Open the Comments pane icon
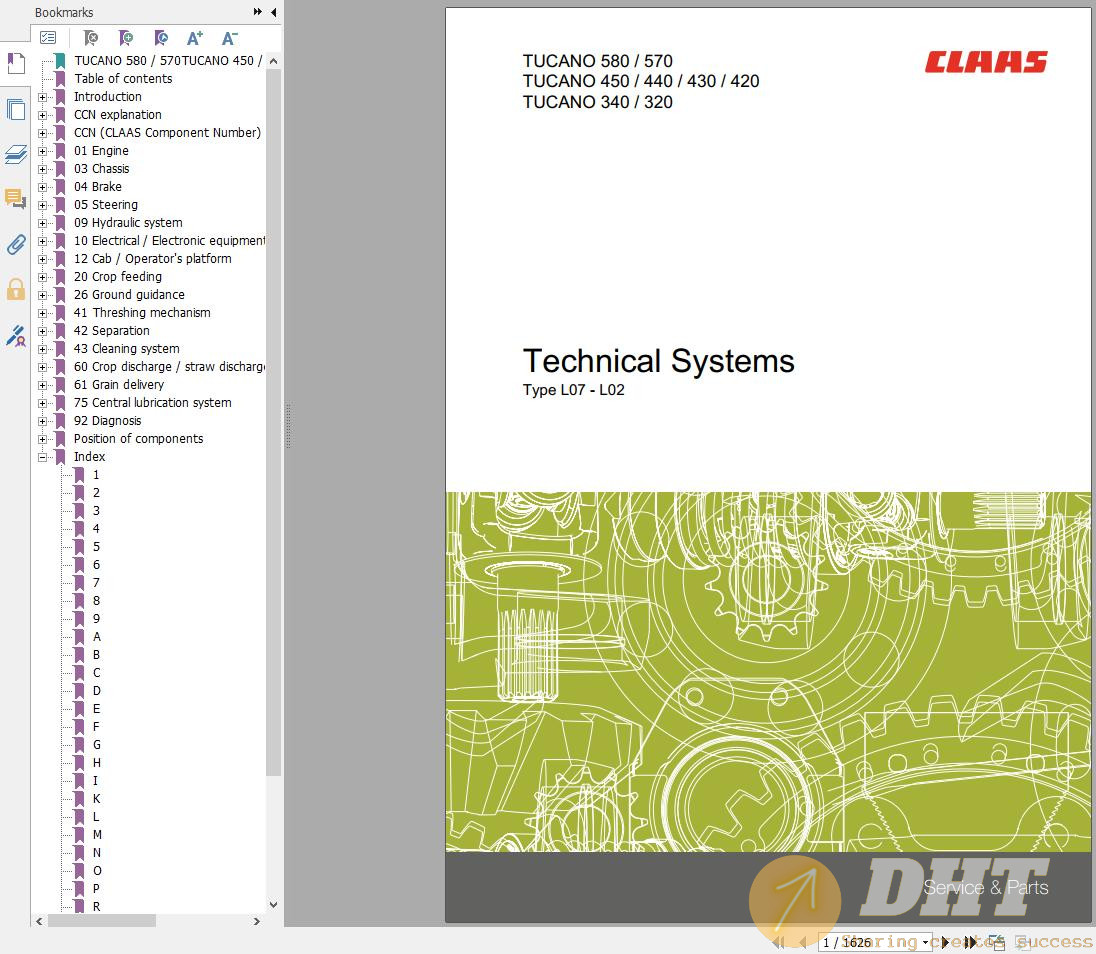 click(16, 199)
